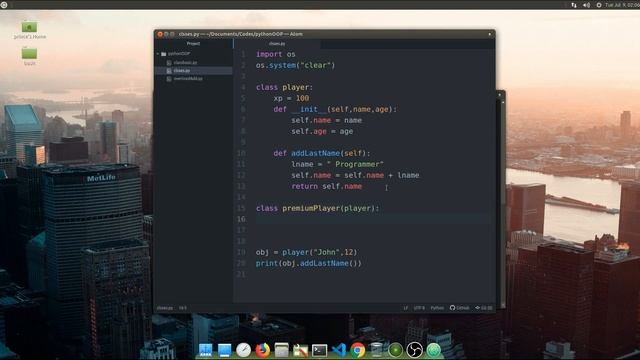Change the UTF-8 encoding in status bar
Image resolution: width=640 pixels, height=360 pixels.
pyautogui.click(x=419, y=308)
